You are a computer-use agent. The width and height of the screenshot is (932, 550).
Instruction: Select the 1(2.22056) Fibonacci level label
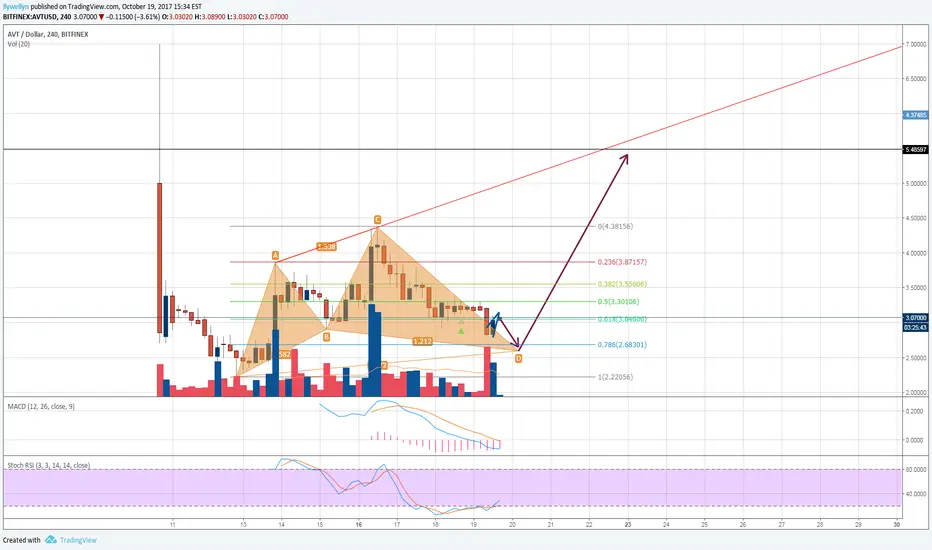(615, 377)
